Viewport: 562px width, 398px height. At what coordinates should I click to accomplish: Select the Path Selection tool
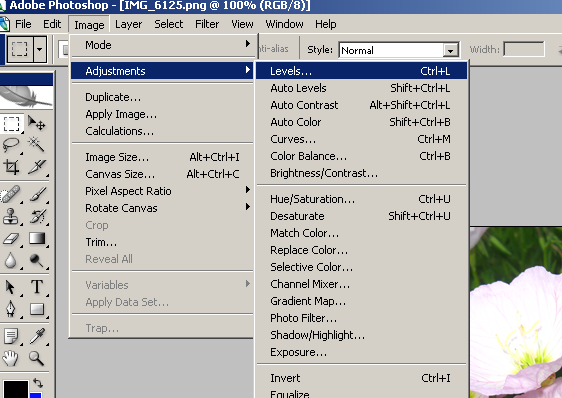pos(10,287)
